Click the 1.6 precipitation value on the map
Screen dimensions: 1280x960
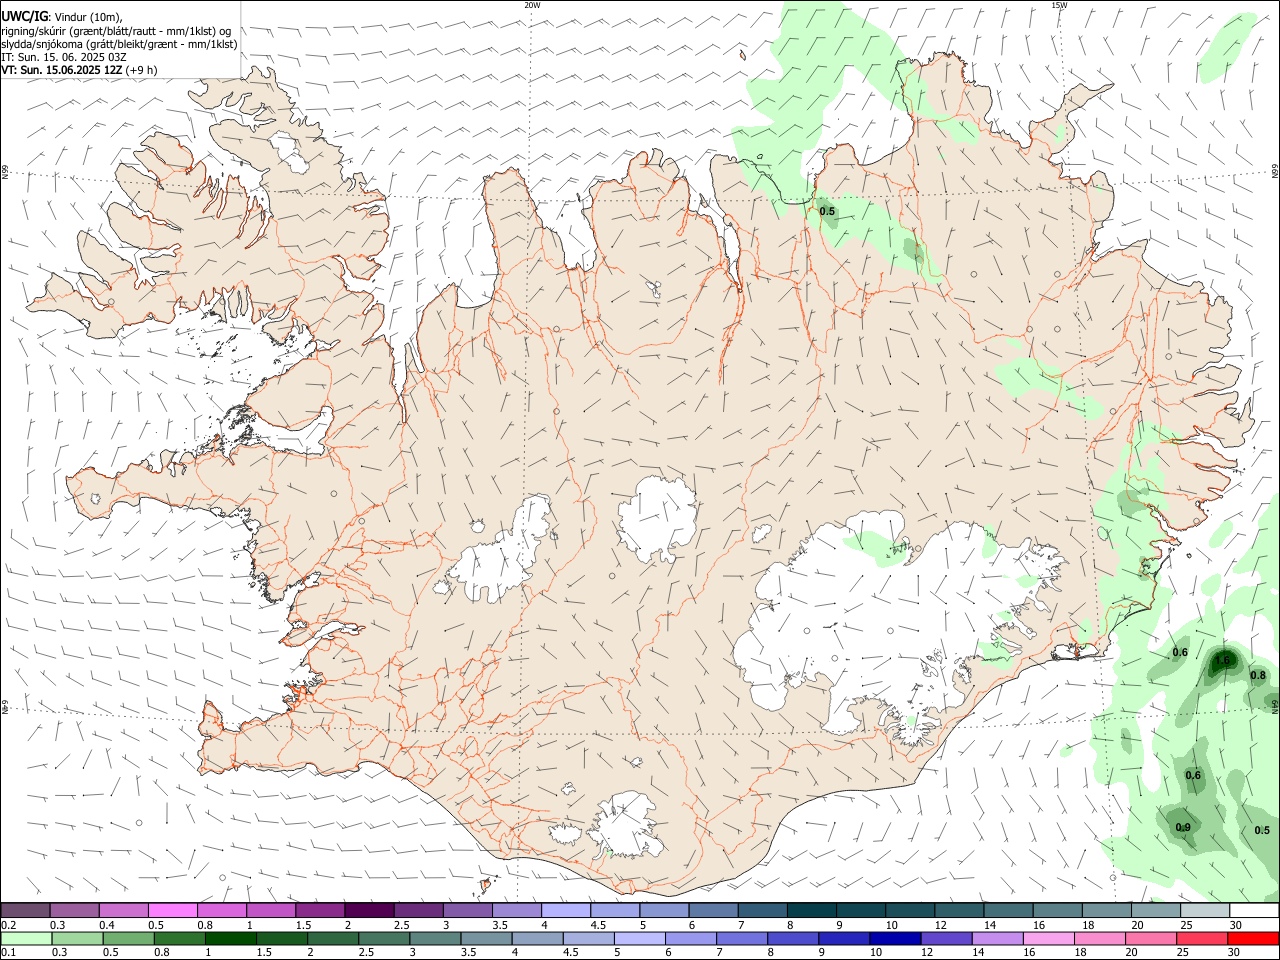pyautogui.click(x=1222, y=661)
